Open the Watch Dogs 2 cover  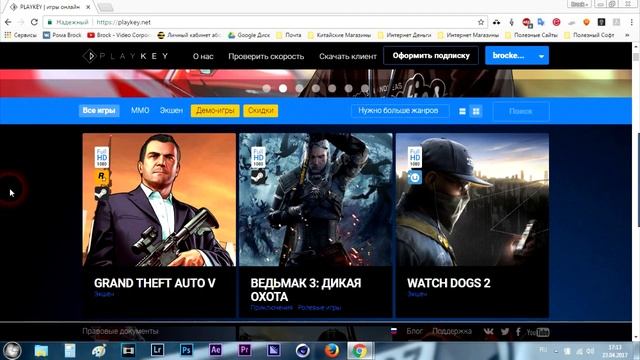pyautogui.click(x=472, y=200)
